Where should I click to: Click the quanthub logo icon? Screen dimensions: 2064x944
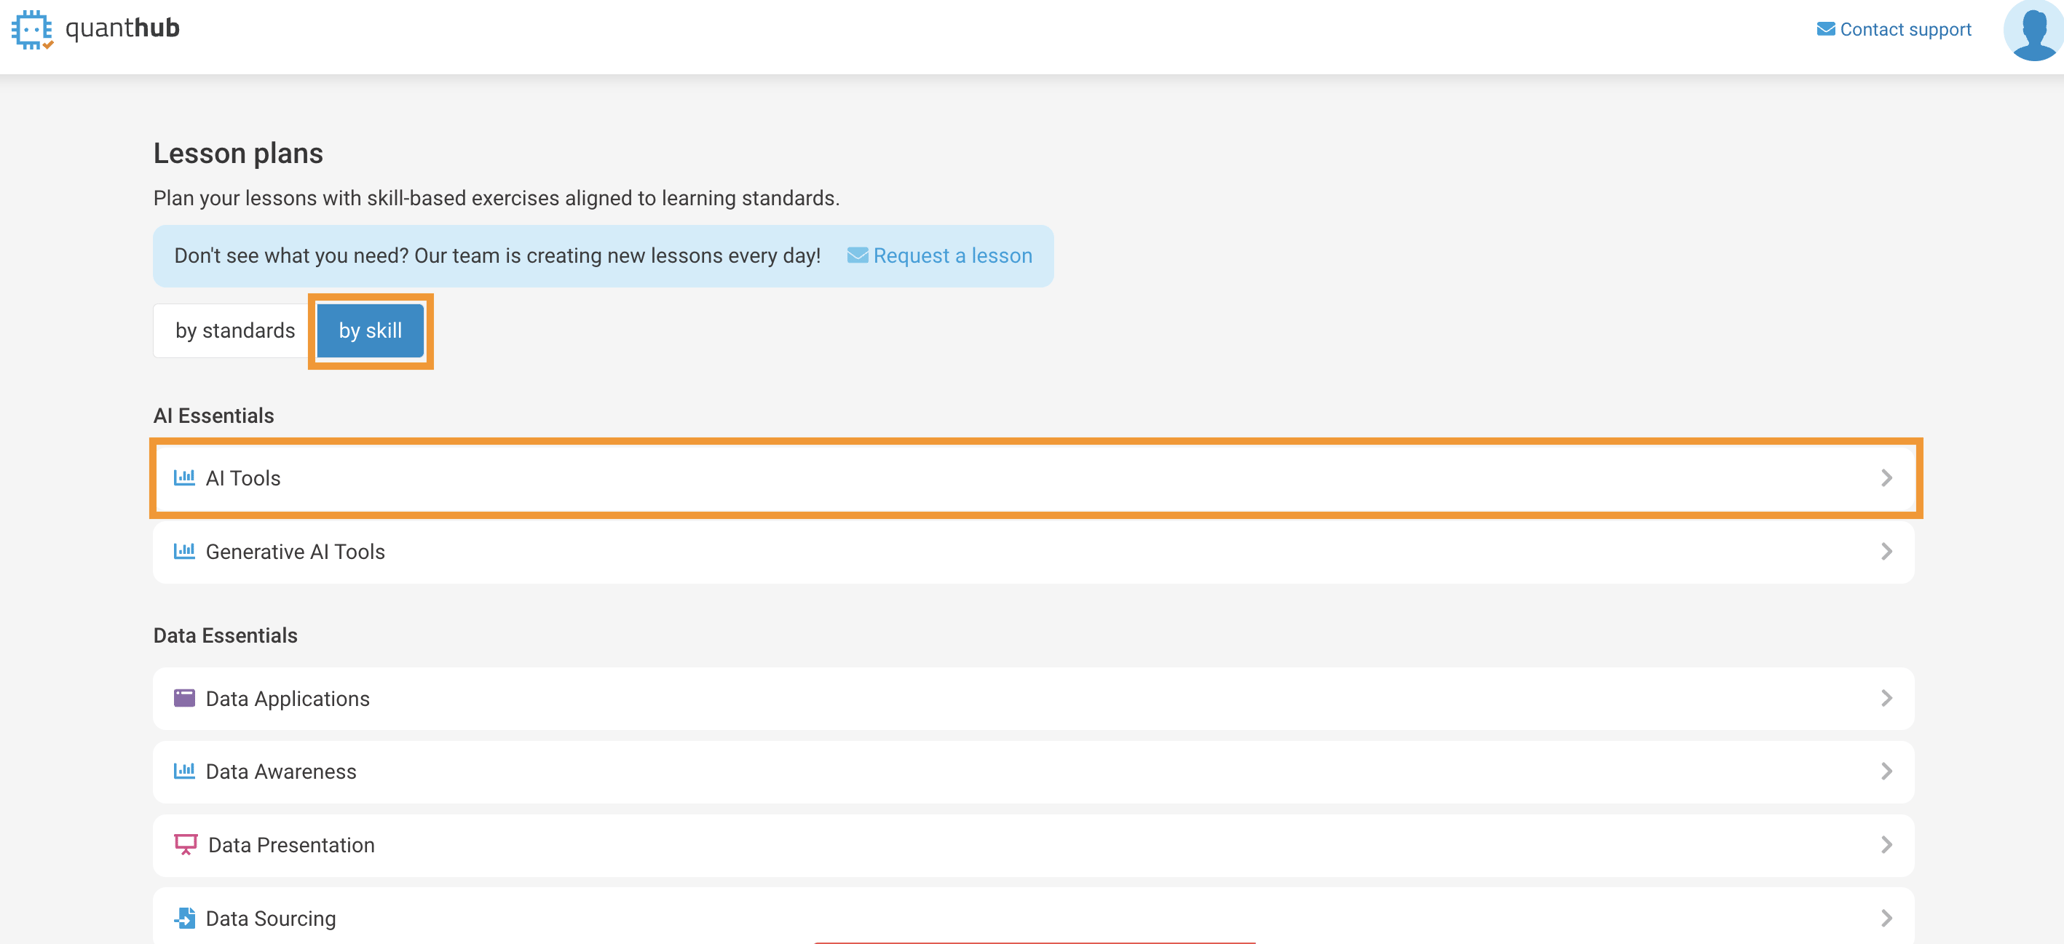32,29
